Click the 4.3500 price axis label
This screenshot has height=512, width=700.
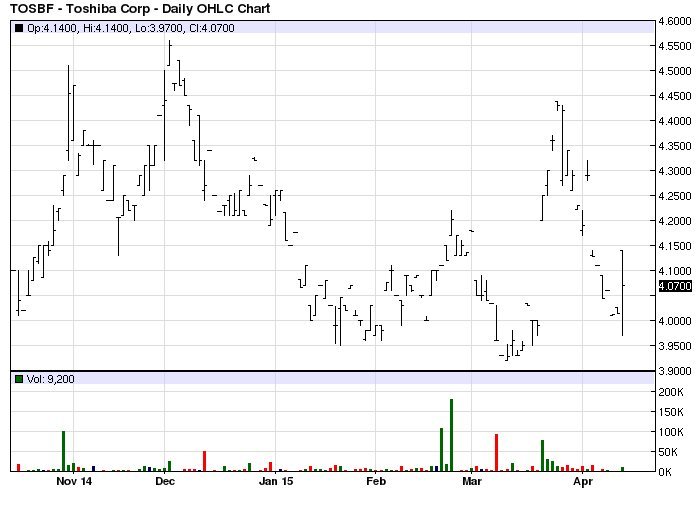tap(675, 146)
